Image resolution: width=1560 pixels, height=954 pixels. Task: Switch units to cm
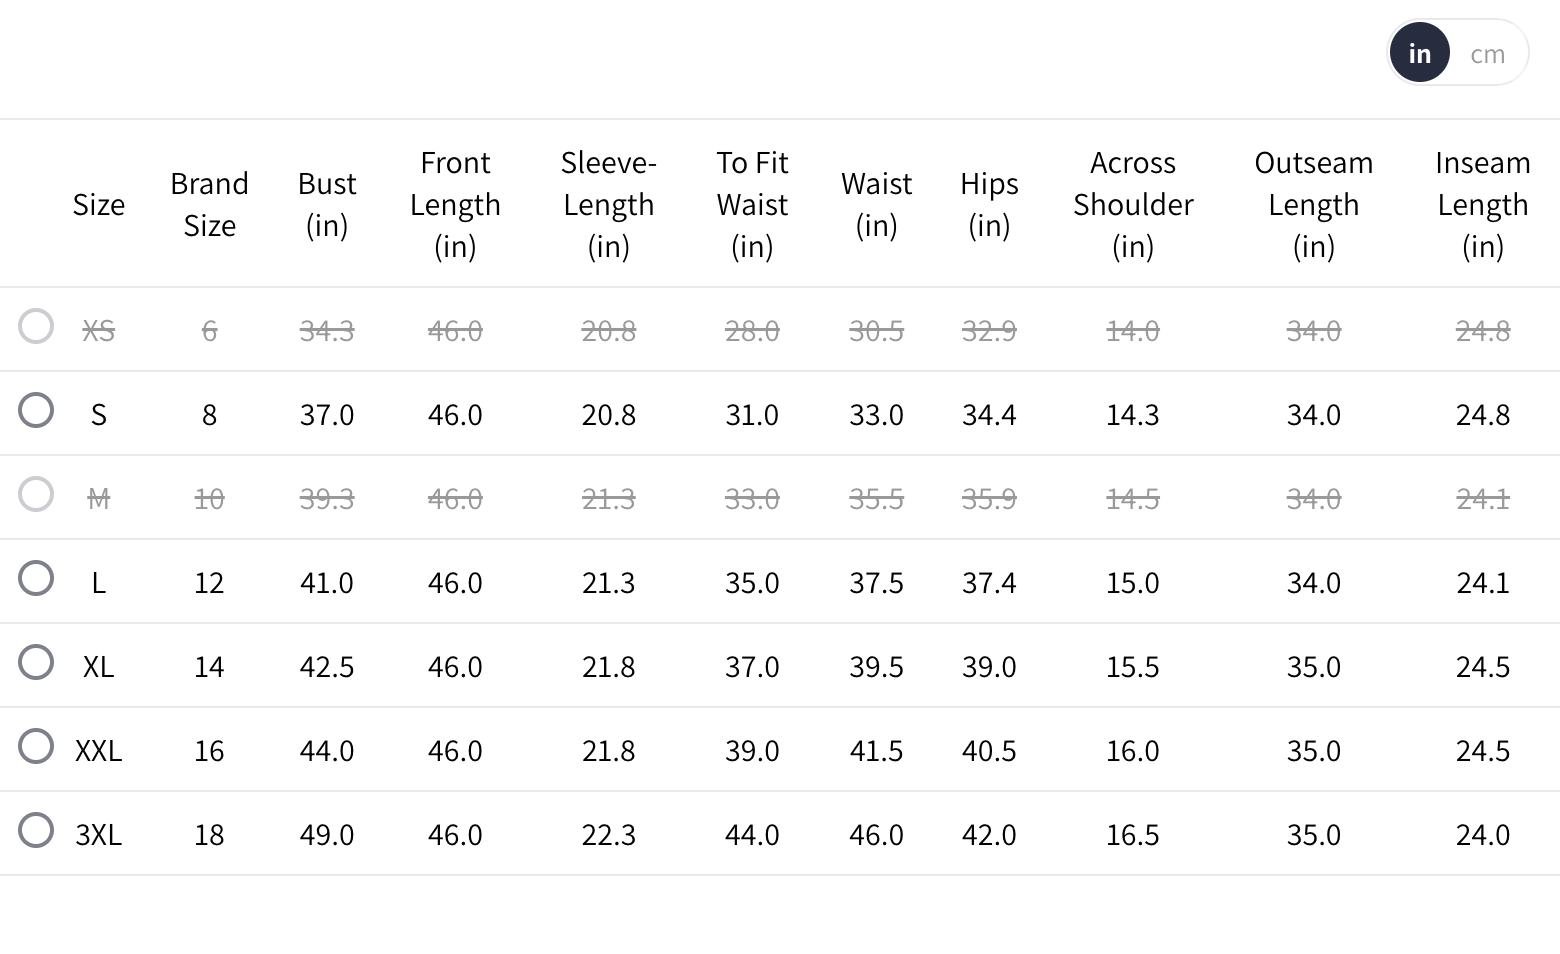(x=1487, y=54)
